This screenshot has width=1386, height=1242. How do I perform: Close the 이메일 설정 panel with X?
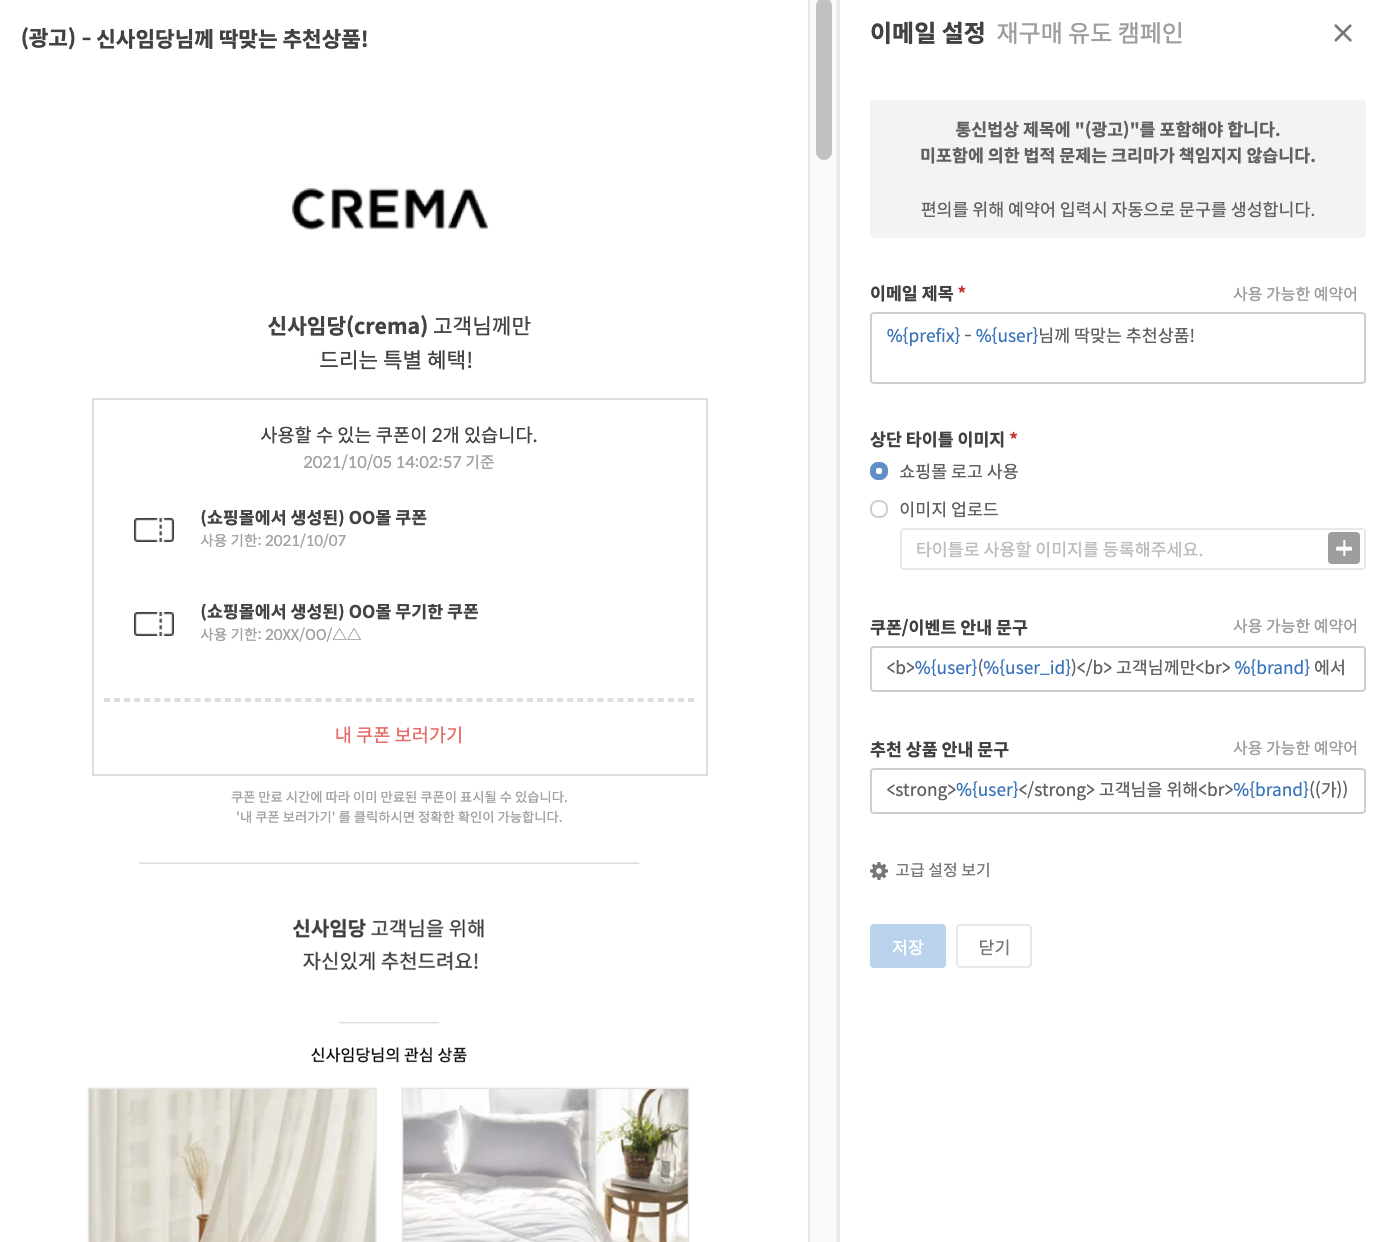pos(1343,33)
